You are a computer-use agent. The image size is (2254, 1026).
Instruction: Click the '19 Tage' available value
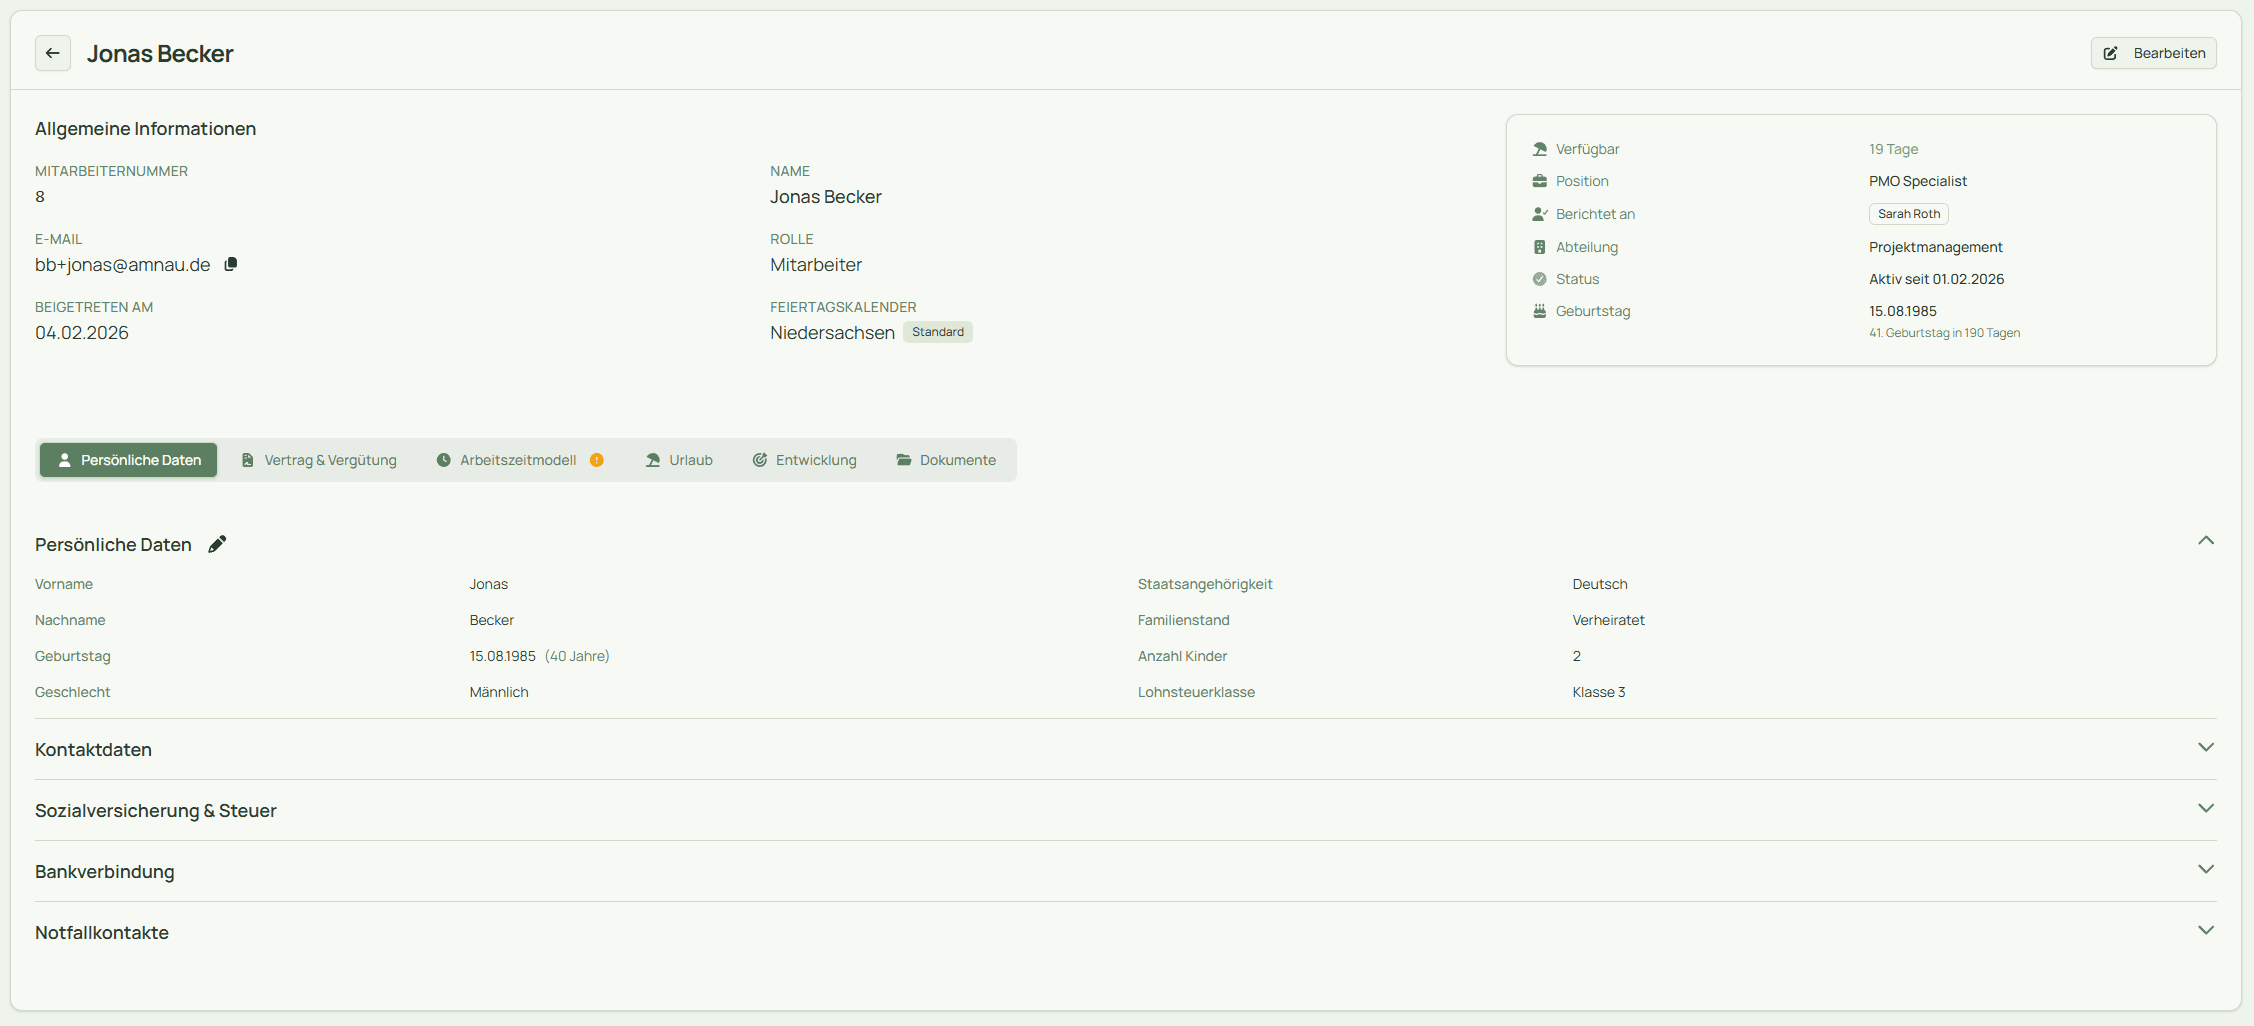tap(1893, 149)
